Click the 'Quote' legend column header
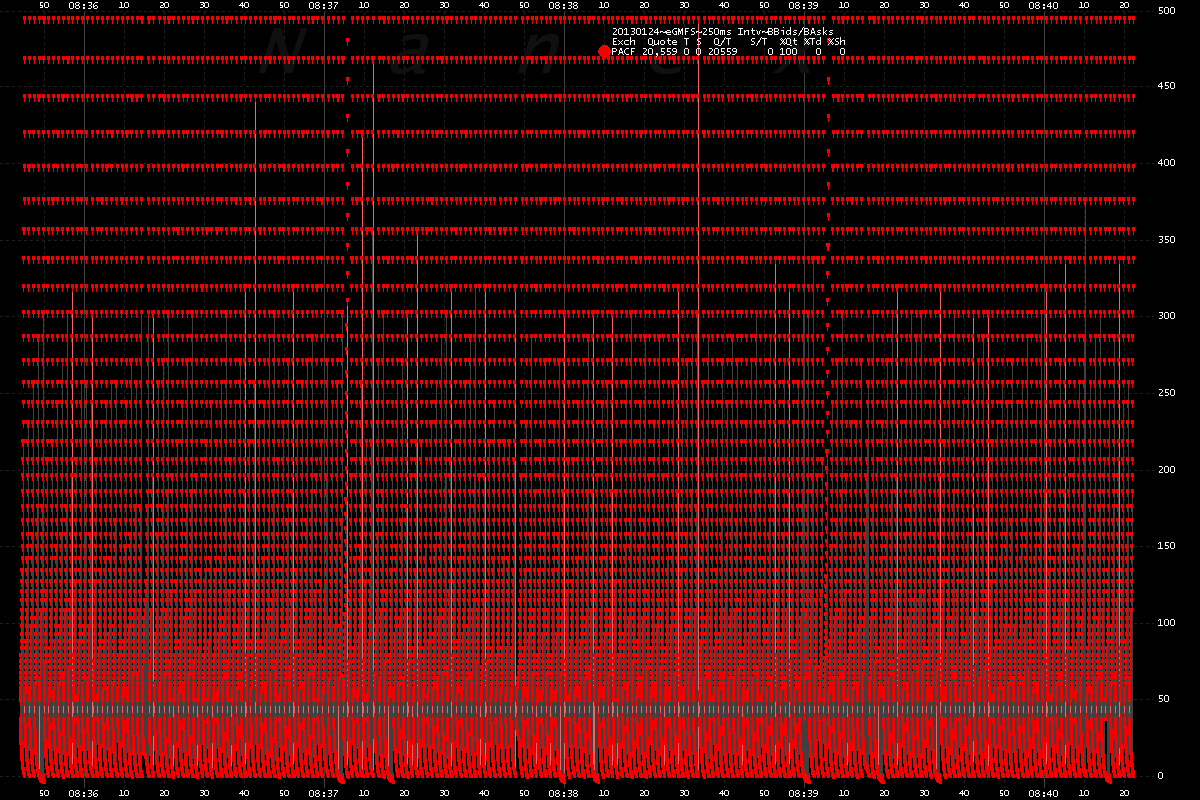 [662, 42]
